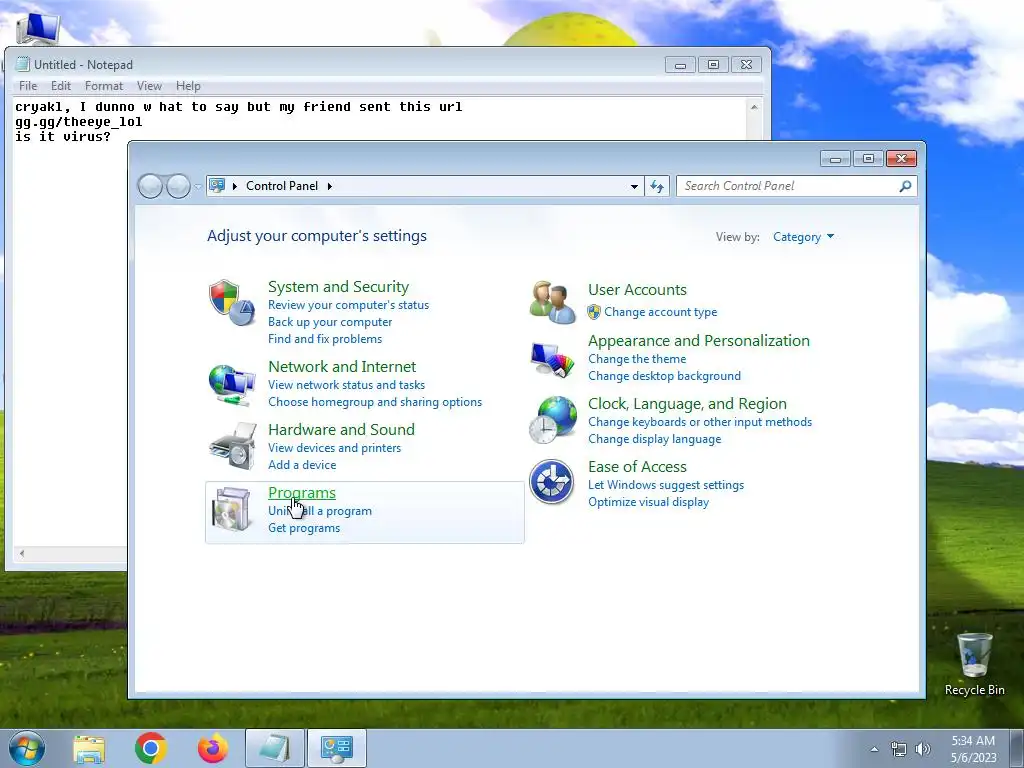Click Notepad's vertical scrollbar up arrow
The width and height of the screenshot is (1024, 768).
pos(754,106)
